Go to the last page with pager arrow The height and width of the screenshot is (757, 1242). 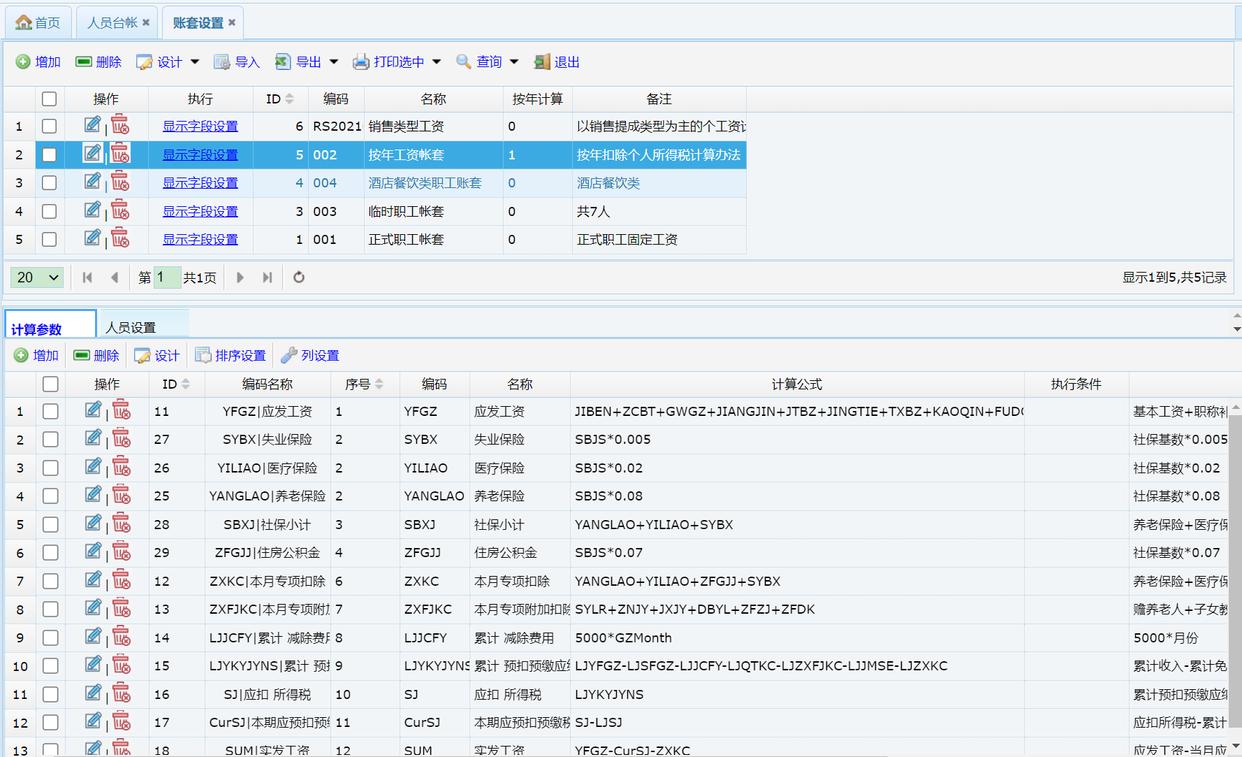(x=267, y=278)
